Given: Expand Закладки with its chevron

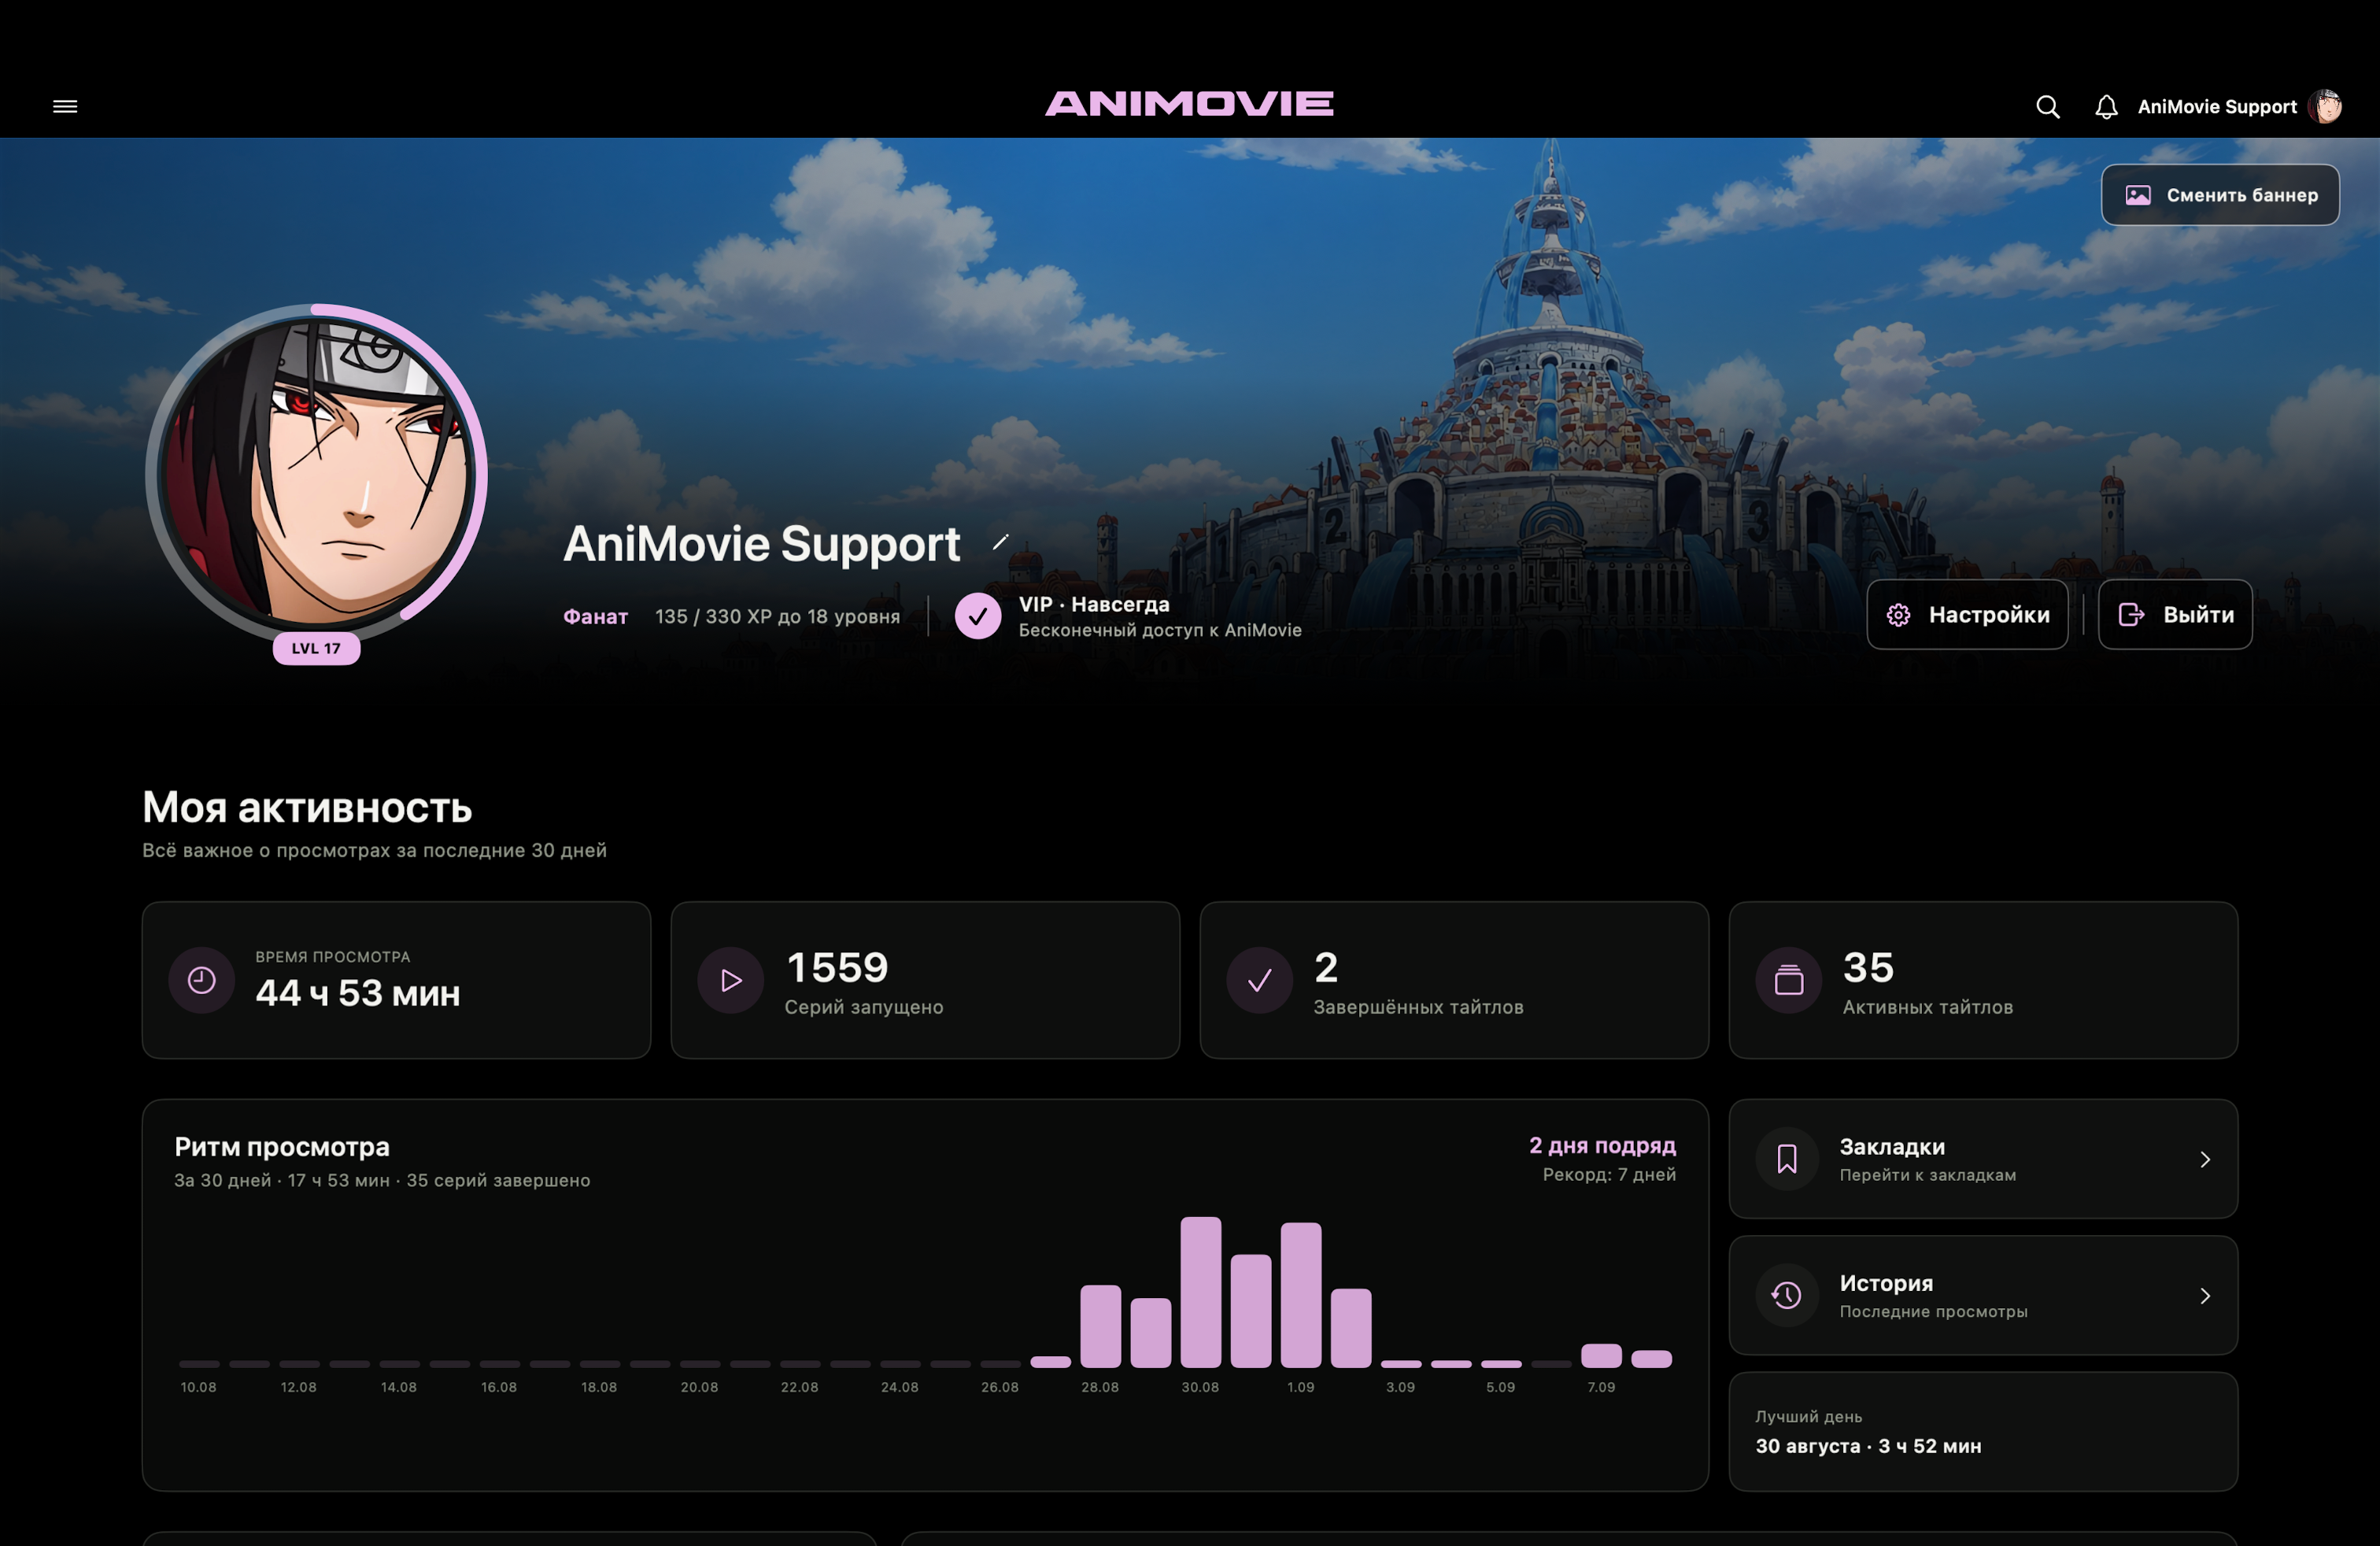Looking at the screenshot, I should pyautogui.click(x=2205, y=1159).
